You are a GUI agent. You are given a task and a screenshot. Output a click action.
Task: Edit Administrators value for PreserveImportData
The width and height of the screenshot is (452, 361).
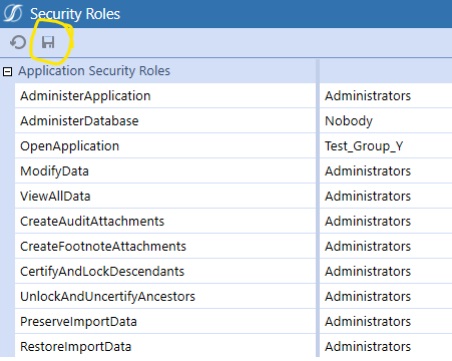[386, 321]
